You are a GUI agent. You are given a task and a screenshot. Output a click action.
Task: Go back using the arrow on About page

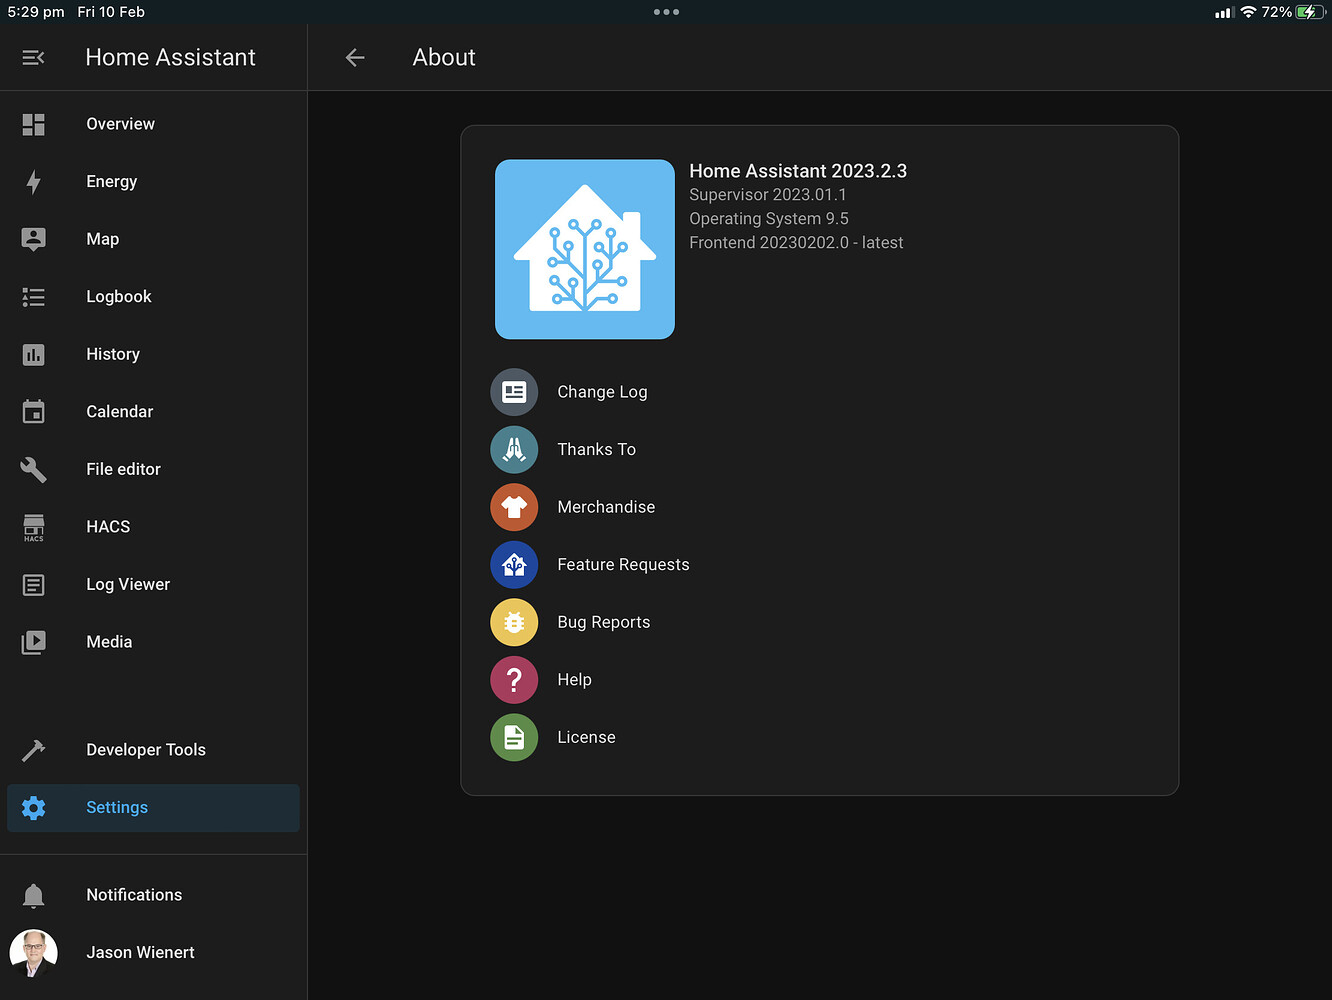[355, 57]
